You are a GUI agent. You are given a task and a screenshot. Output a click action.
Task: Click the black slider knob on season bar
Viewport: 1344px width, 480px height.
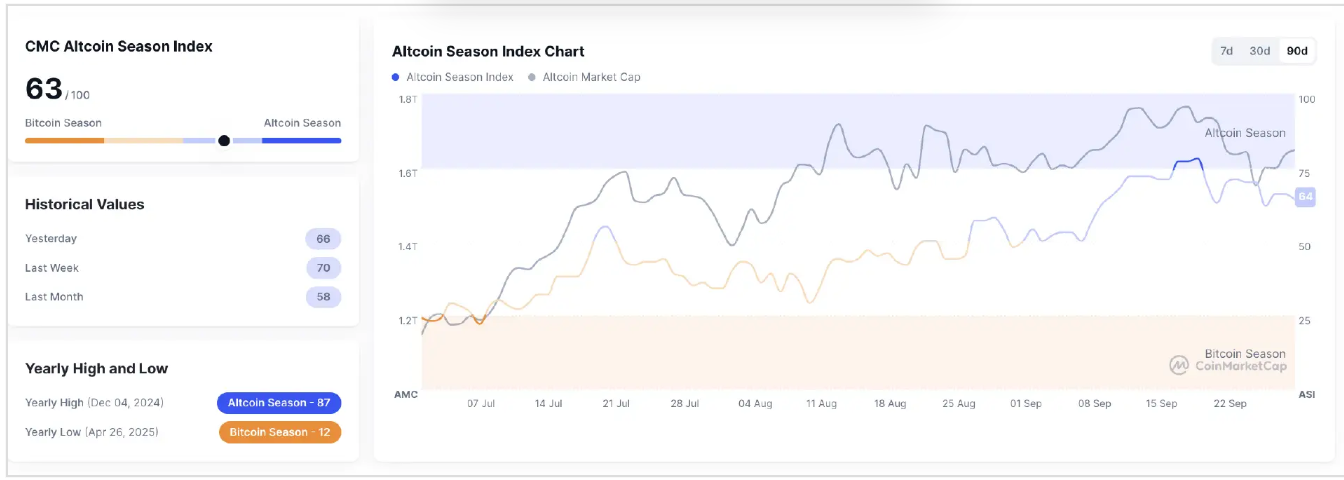click(x=224, y=141)
